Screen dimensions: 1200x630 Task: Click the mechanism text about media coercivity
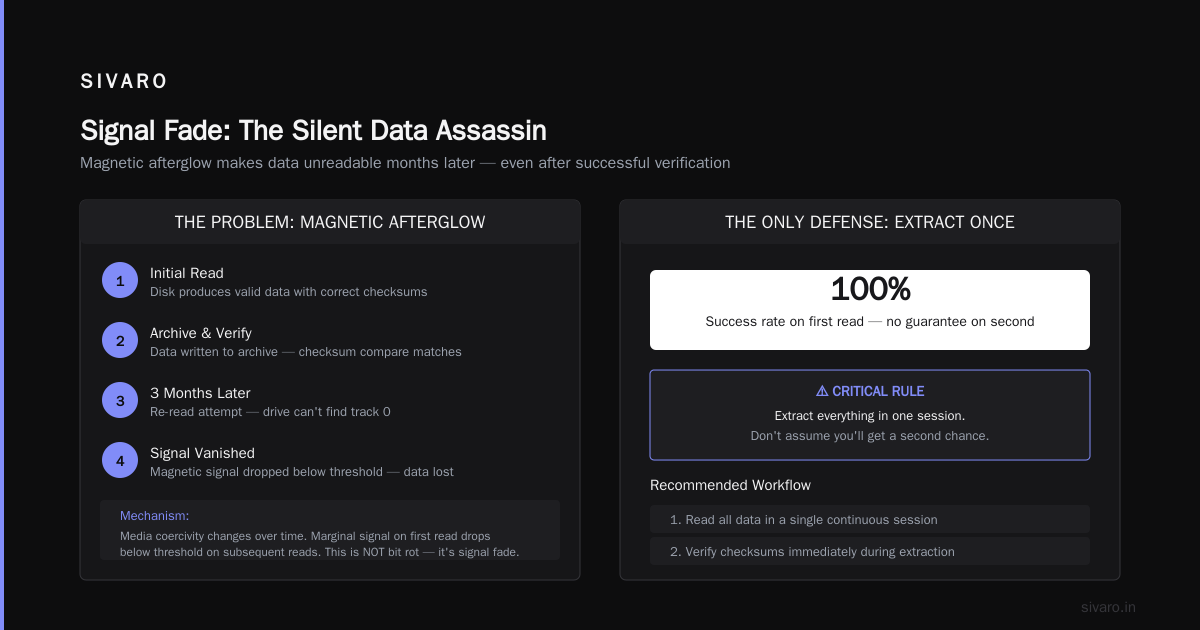(x=320, y=544)
